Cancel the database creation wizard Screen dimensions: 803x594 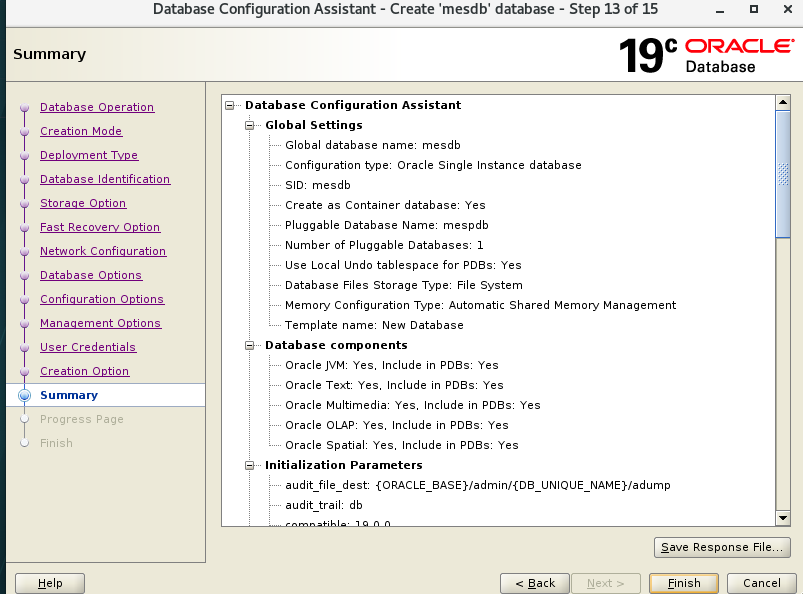pos(761,583)
